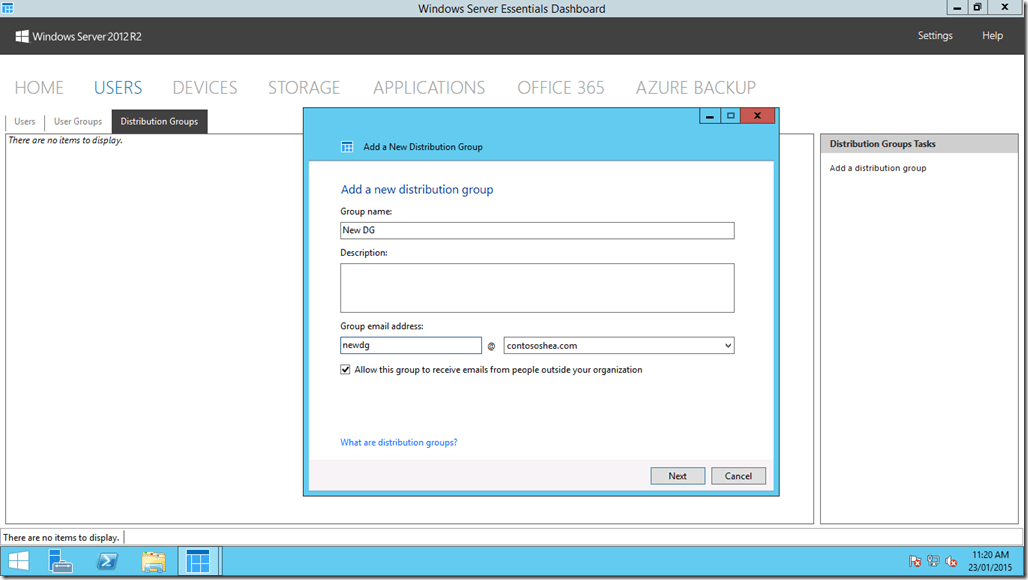Click the Group name field containing 'New DG'

click(537, 230)
